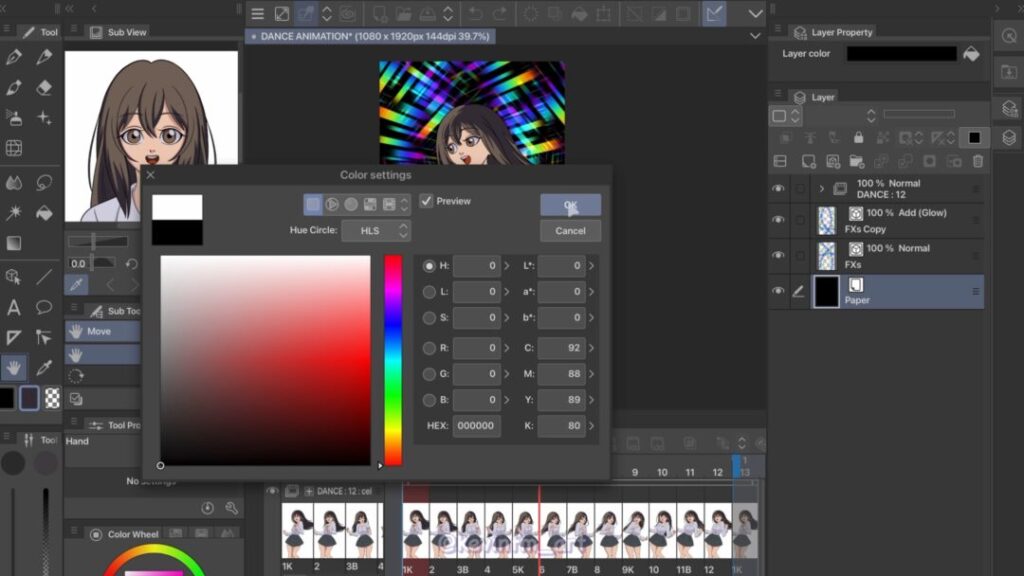Viewport: 1024px width, 576px height.
Task: Select the Text tool
Action: (x=14, y=307)
